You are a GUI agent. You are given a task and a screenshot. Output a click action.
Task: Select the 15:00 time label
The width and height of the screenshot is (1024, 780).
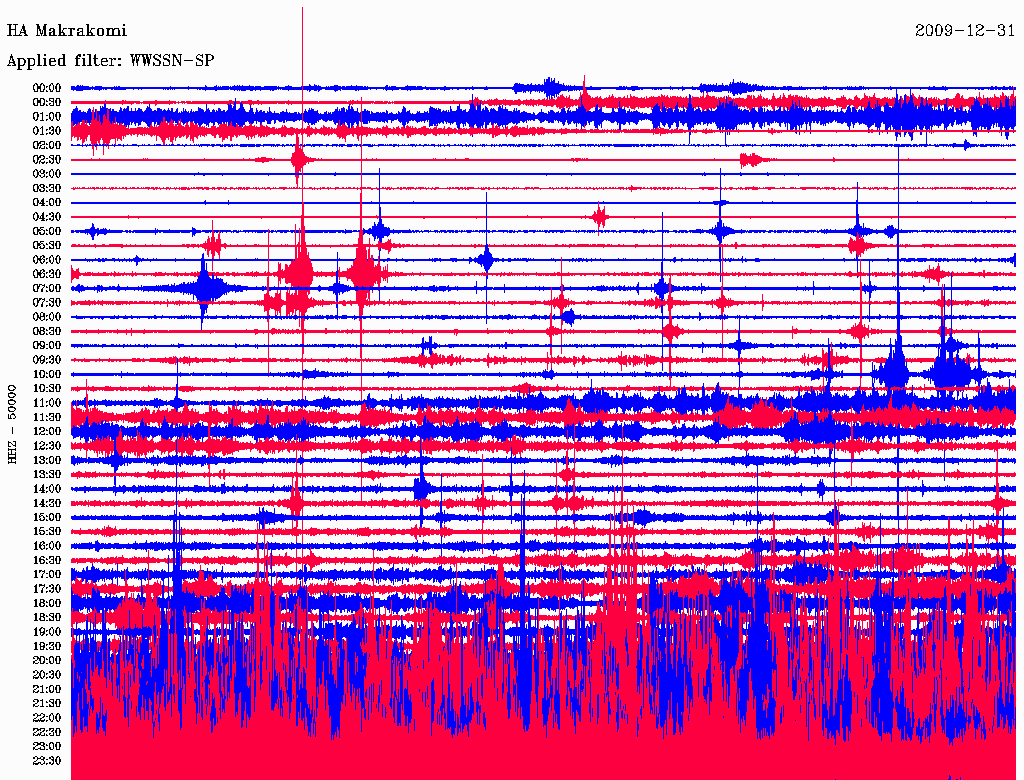(47, 517)
